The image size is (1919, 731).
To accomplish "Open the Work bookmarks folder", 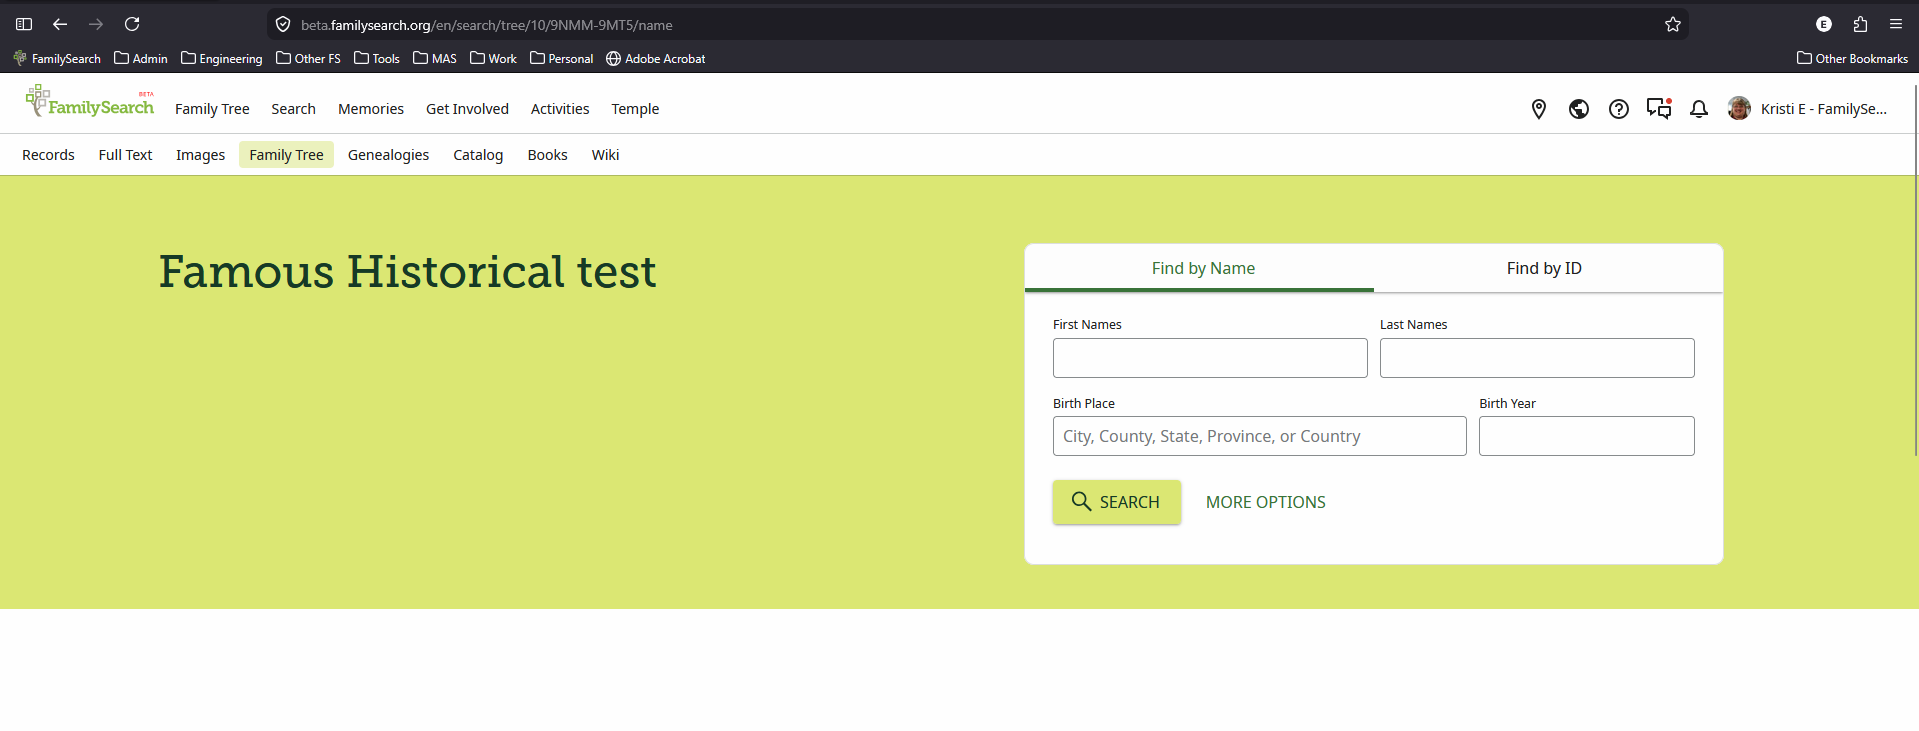I will click(494, 59).
